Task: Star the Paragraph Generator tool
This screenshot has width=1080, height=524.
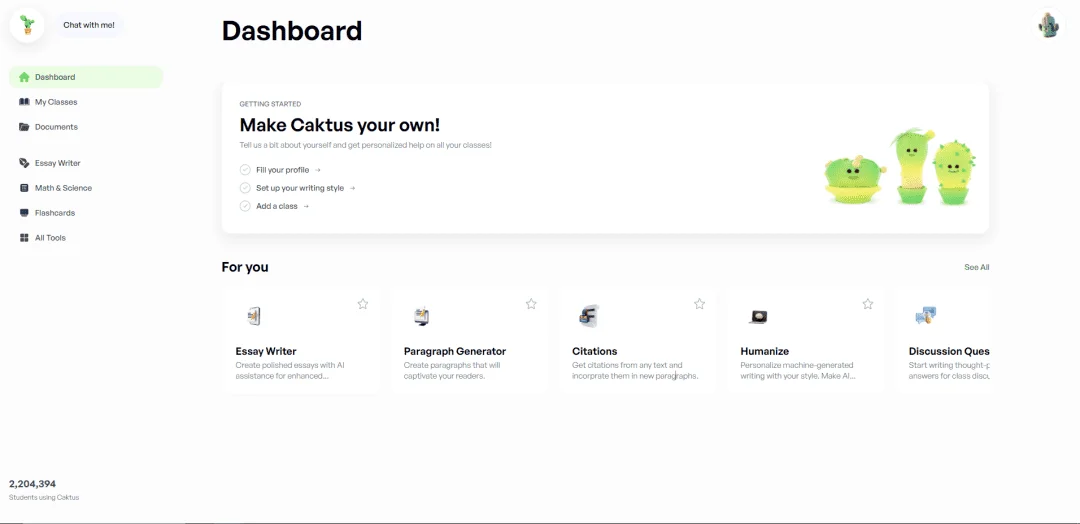Action: [x=531, y=304]
